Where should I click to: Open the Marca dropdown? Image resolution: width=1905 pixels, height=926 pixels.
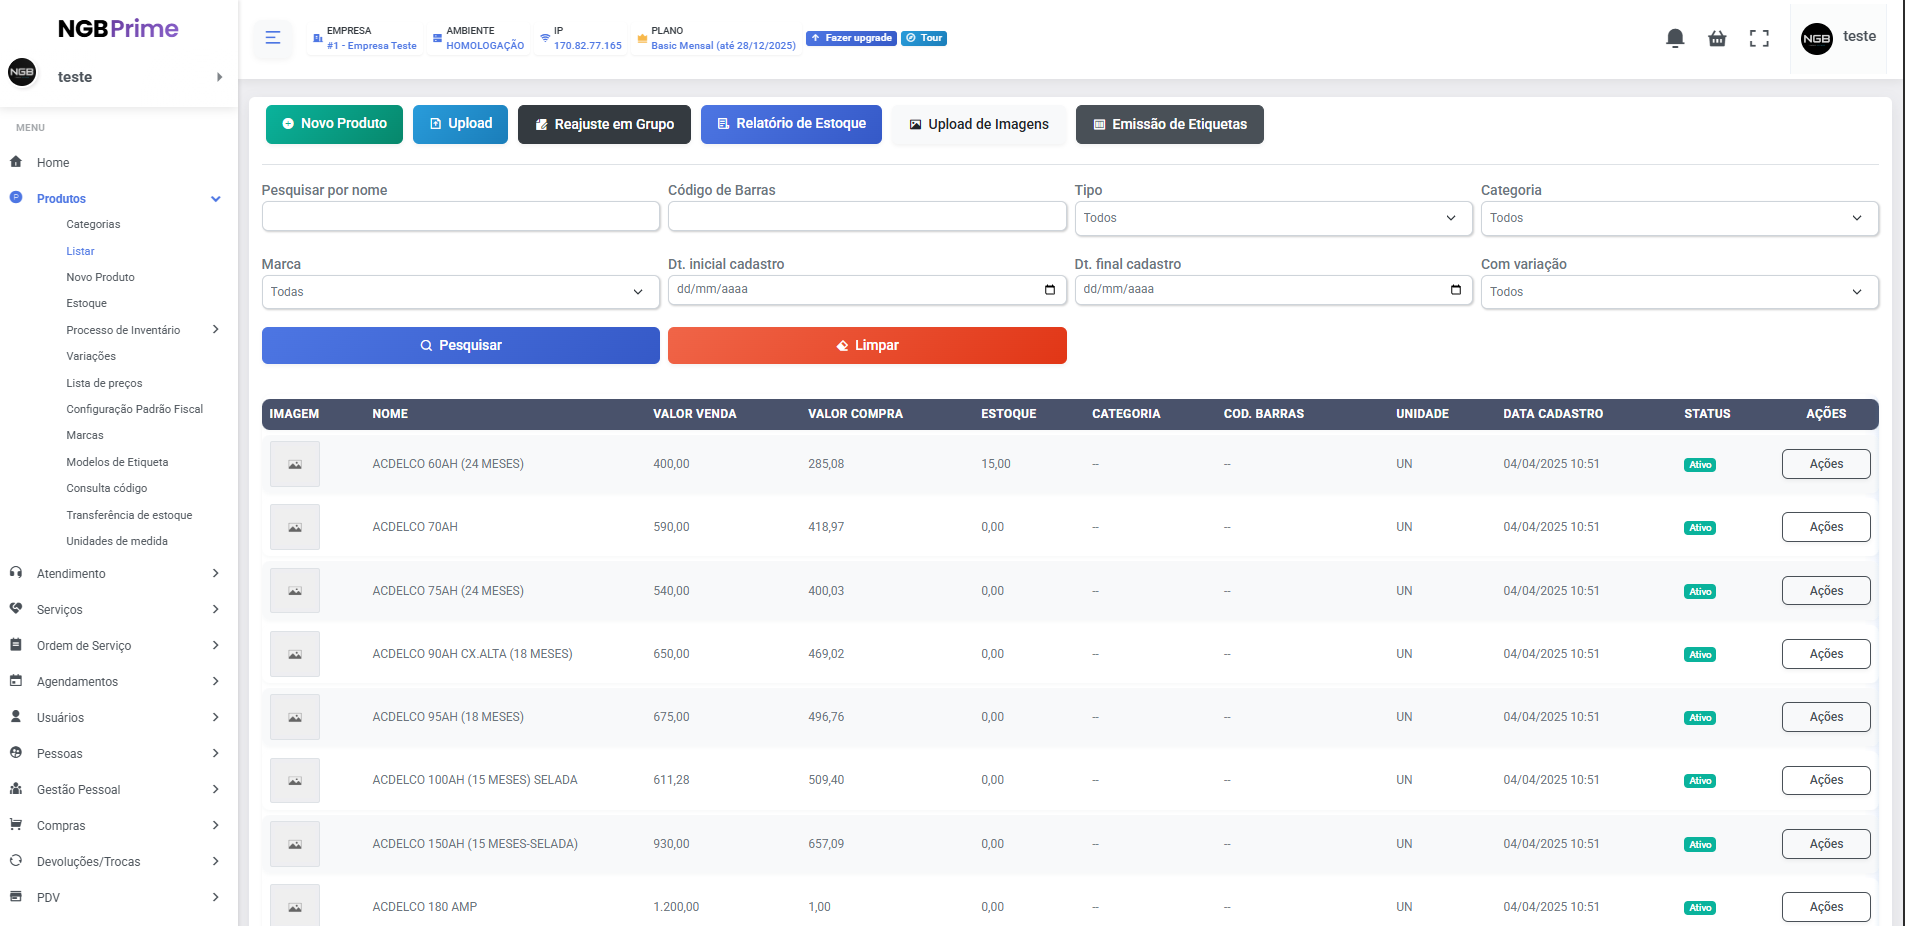click(x=460, y=292)
